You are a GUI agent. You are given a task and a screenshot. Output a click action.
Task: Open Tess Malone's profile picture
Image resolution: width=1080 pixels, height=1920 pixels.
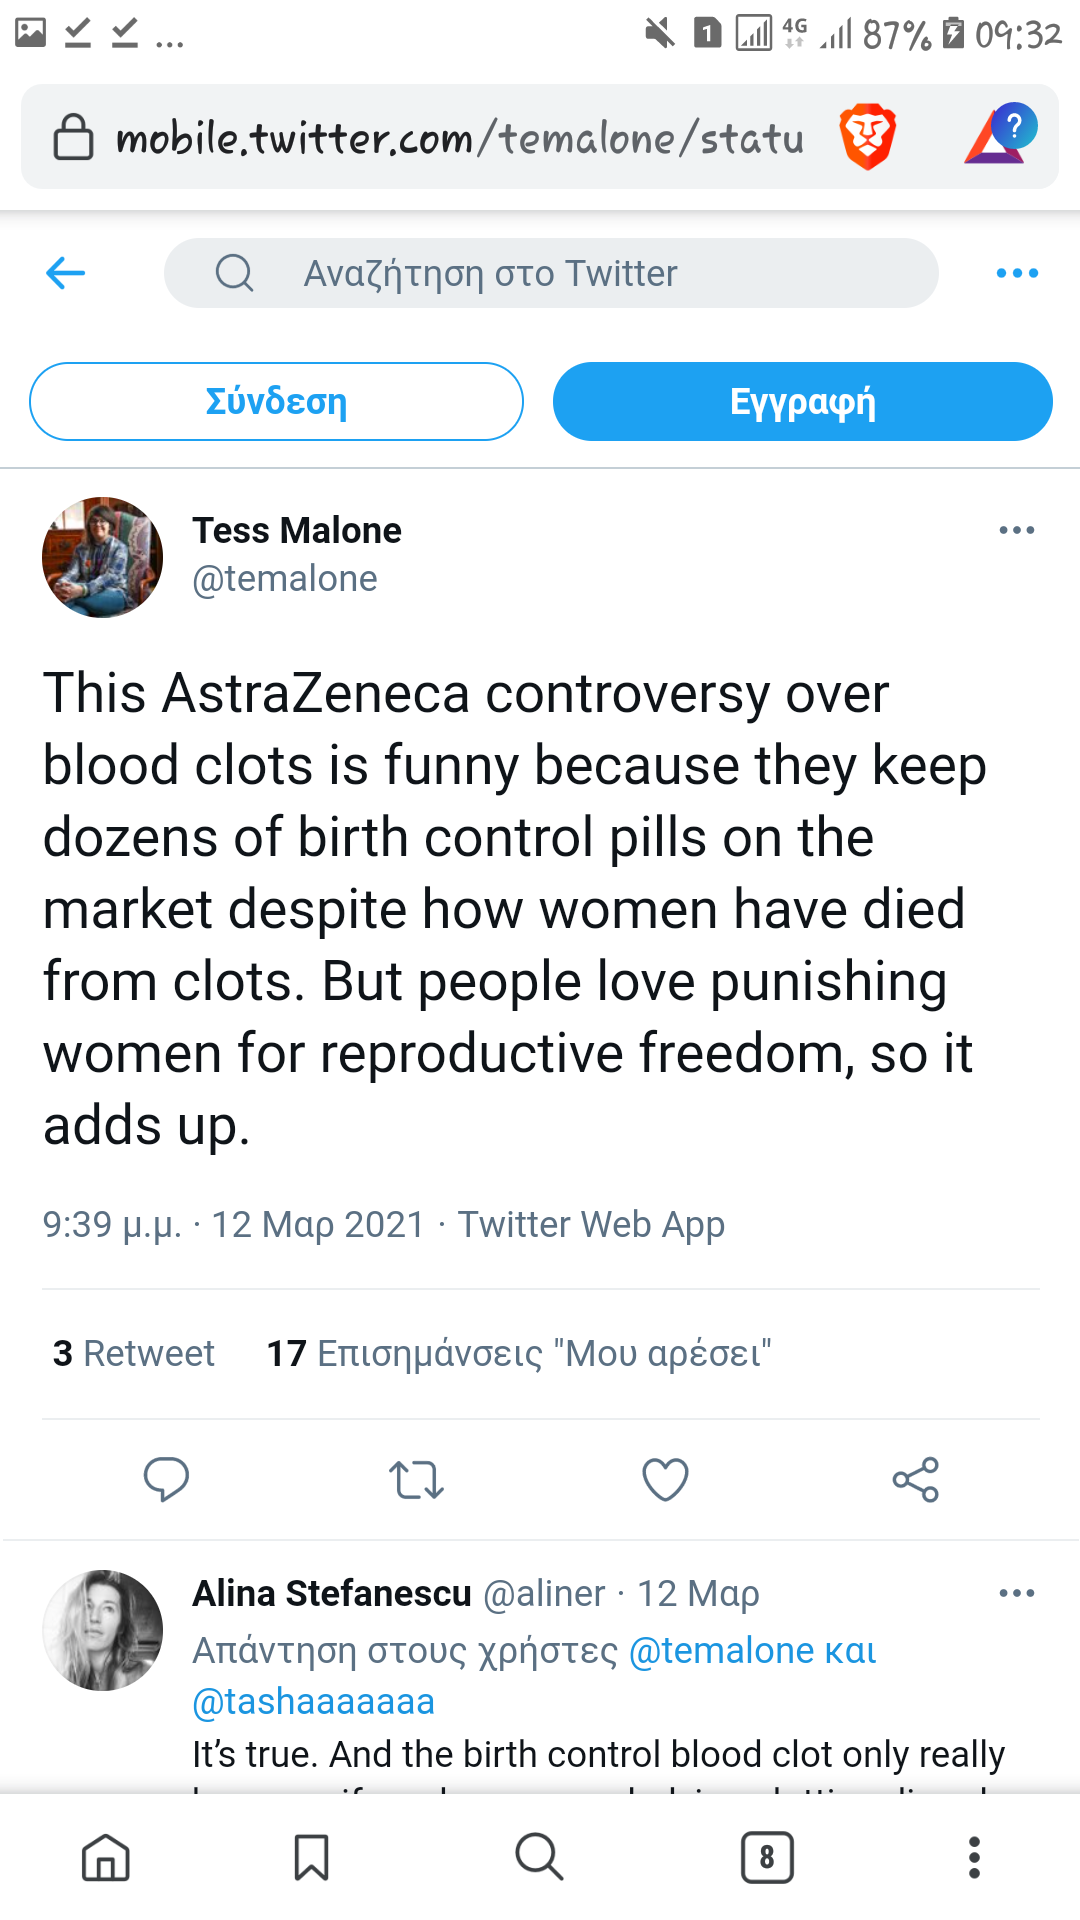pyautogui.click(x=102, y=557)
